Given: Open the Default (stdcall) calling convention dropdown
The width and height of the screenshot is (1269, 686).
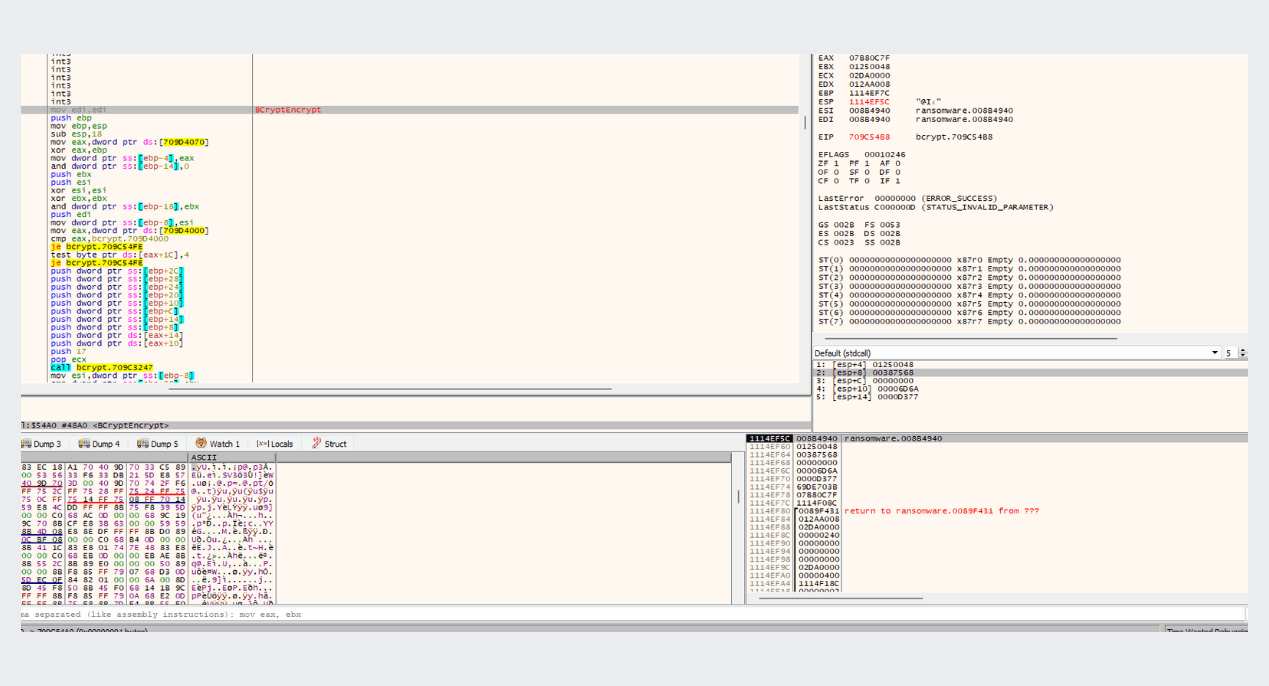Looking at the screenshot, I should [x=1016, y=353].
